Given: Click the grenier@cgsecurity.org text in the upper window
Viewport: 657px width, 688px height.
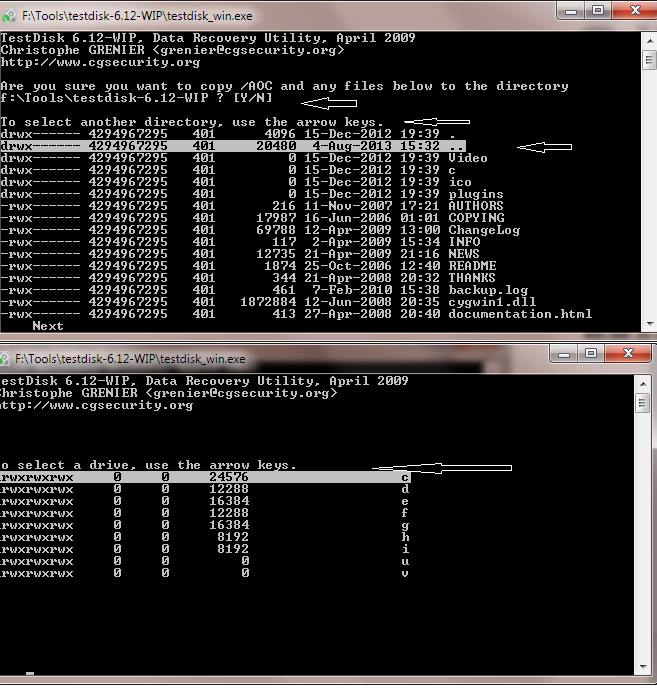Looking at the screenshot, I should tap(248, 50).
